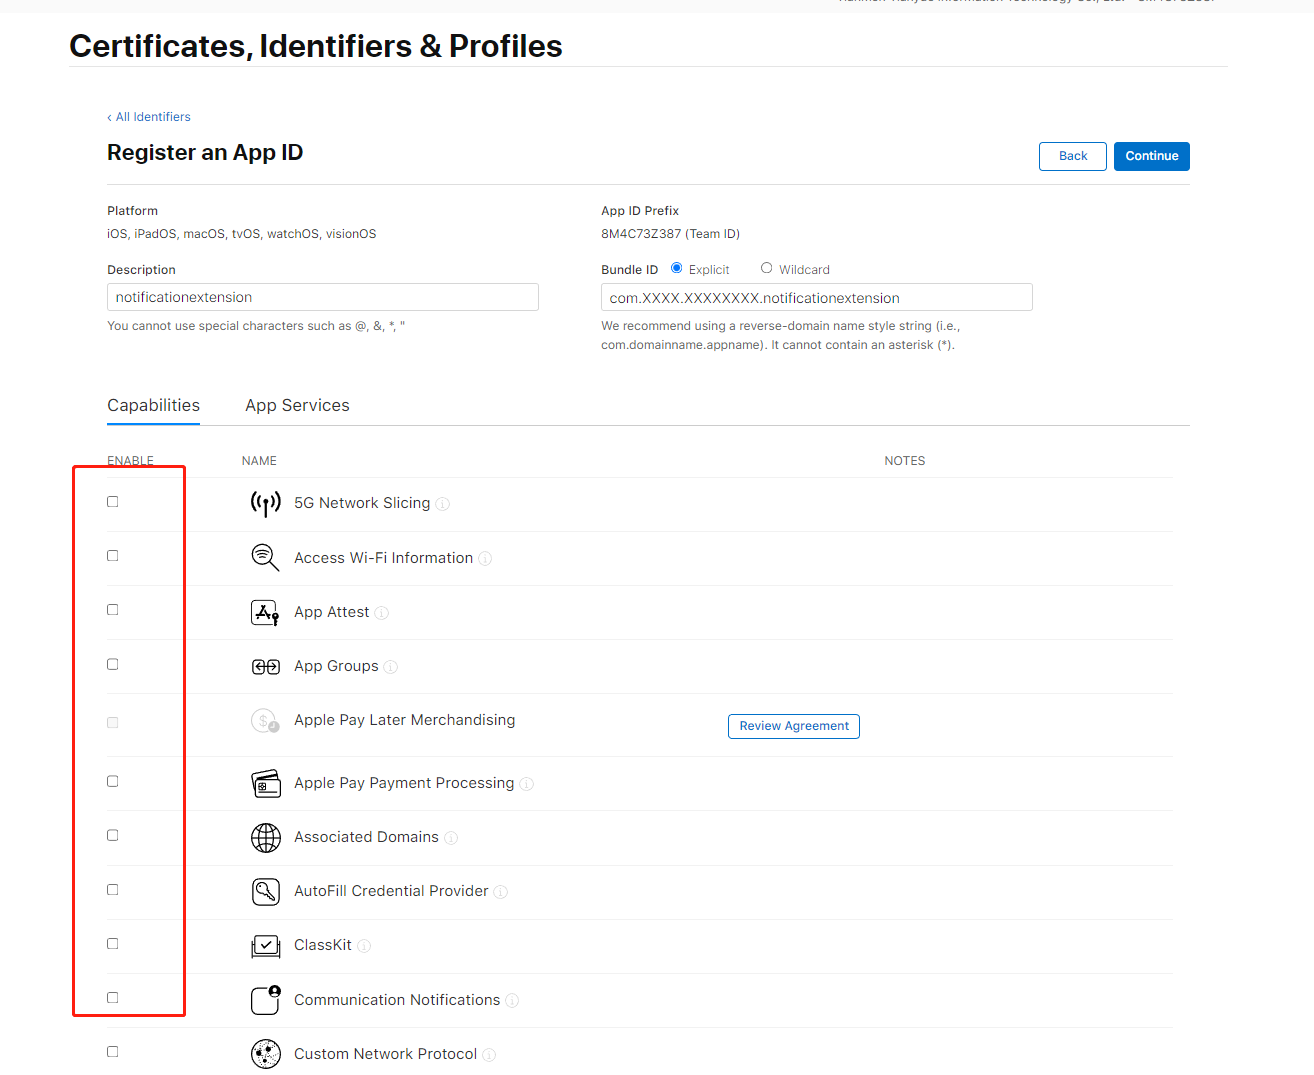Click the Communication Notifications icon

coord(265,999)
